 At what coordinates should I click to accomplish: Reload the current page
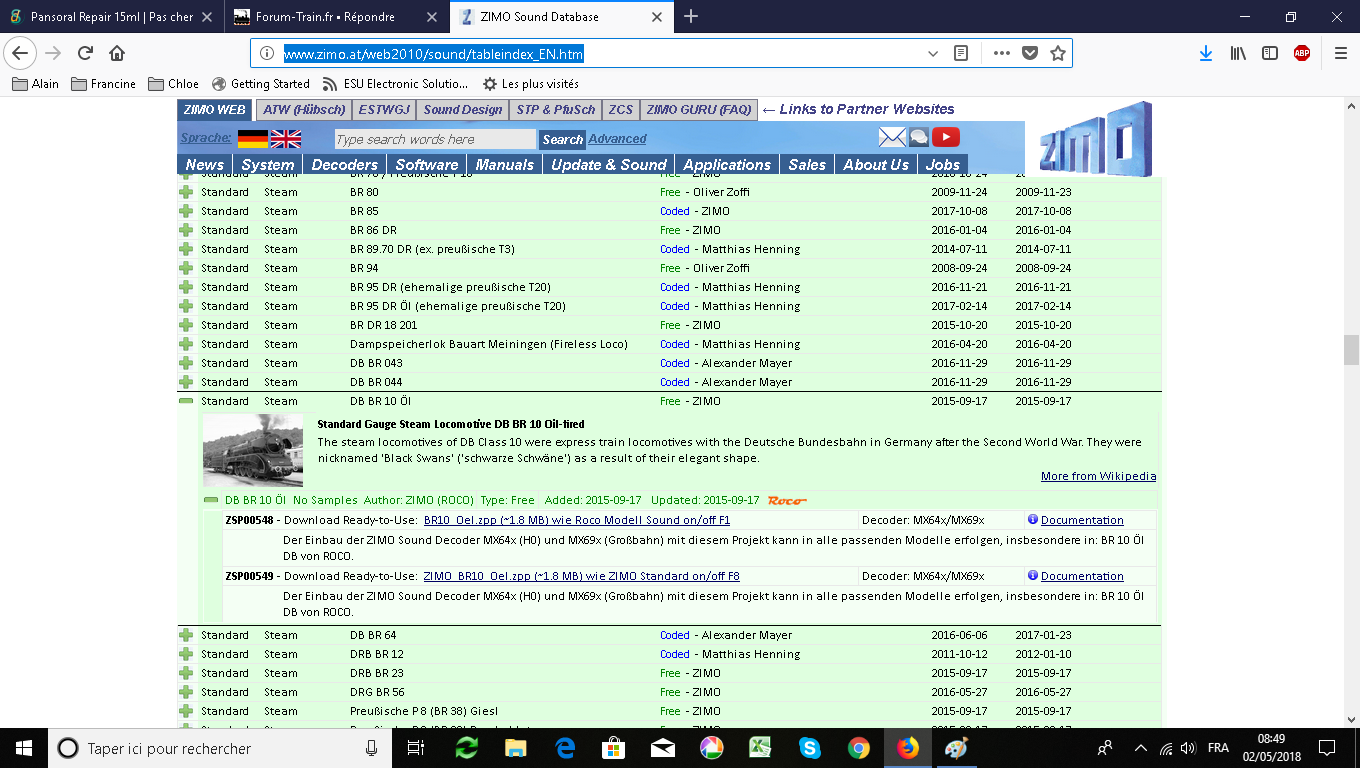(85, 54)
